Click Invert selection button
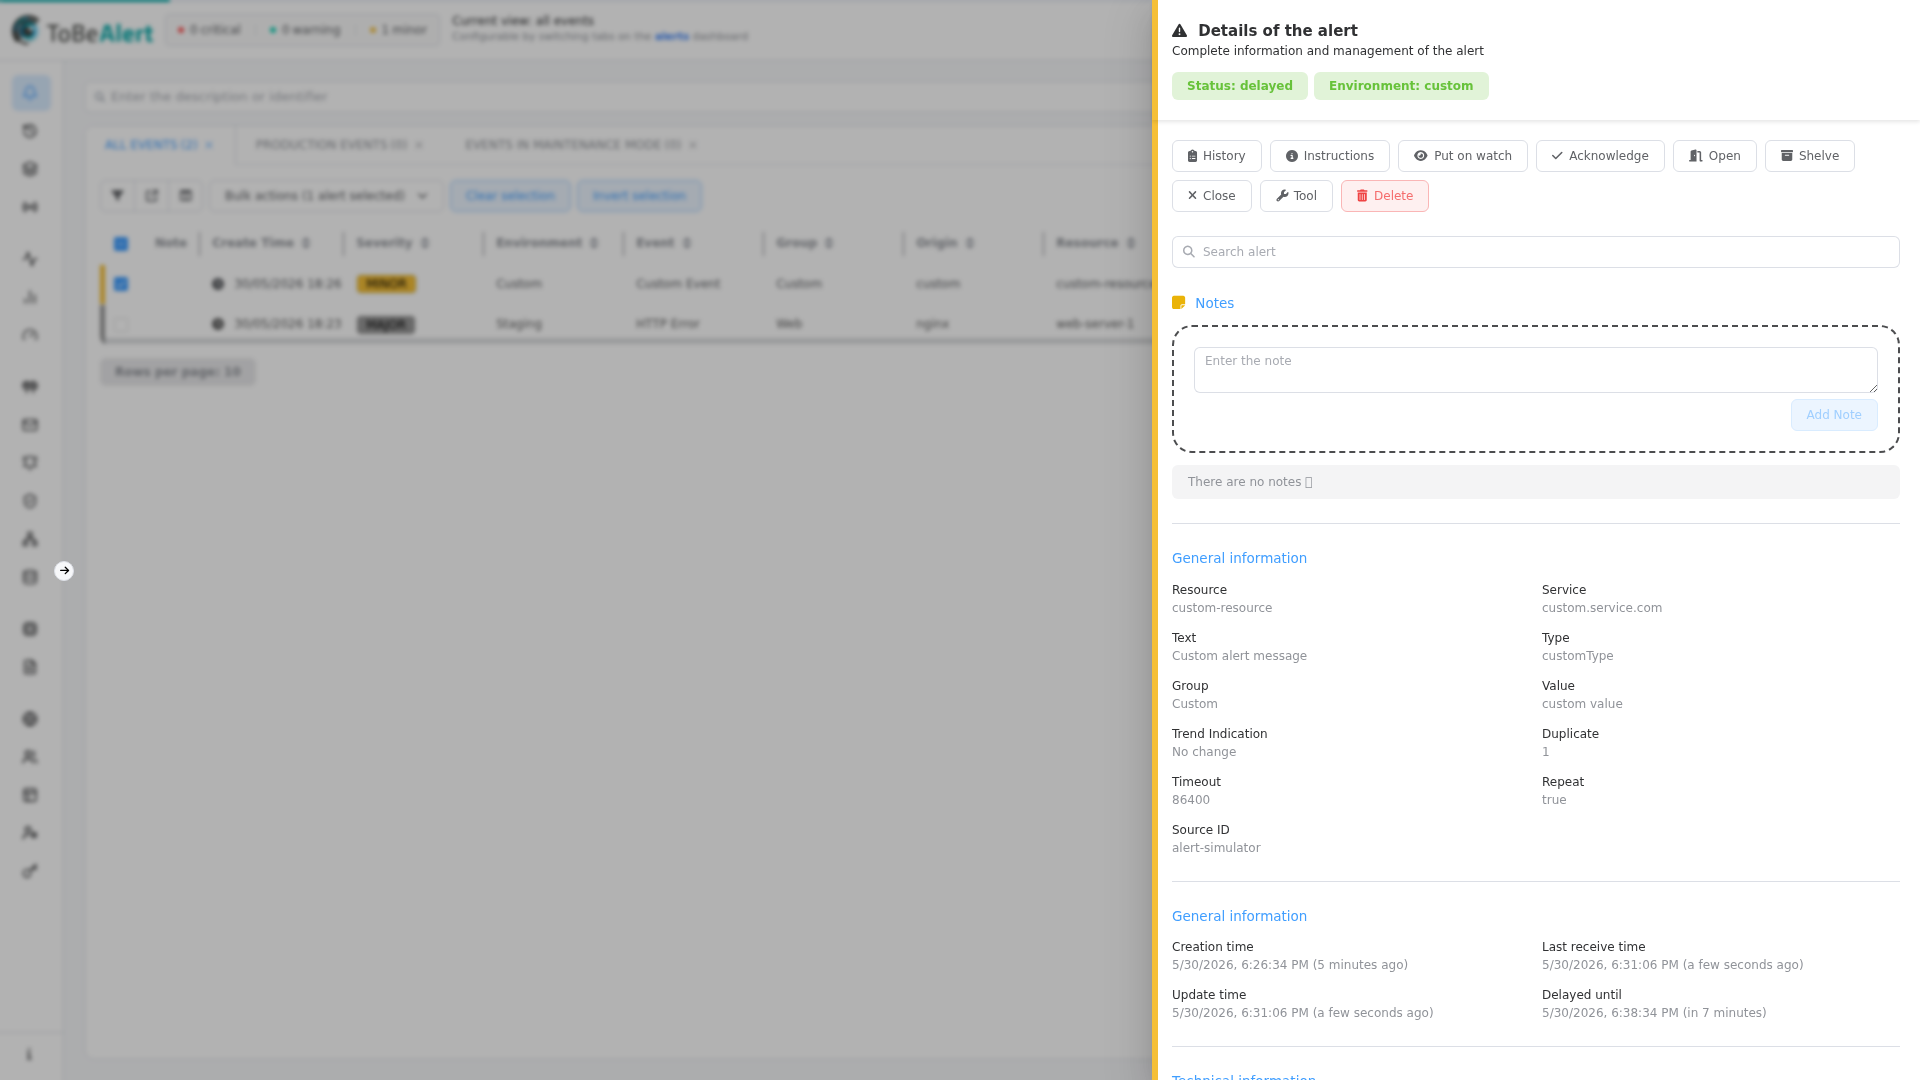The width and height of the screenshot is (1920, 1080). (639, 196)
